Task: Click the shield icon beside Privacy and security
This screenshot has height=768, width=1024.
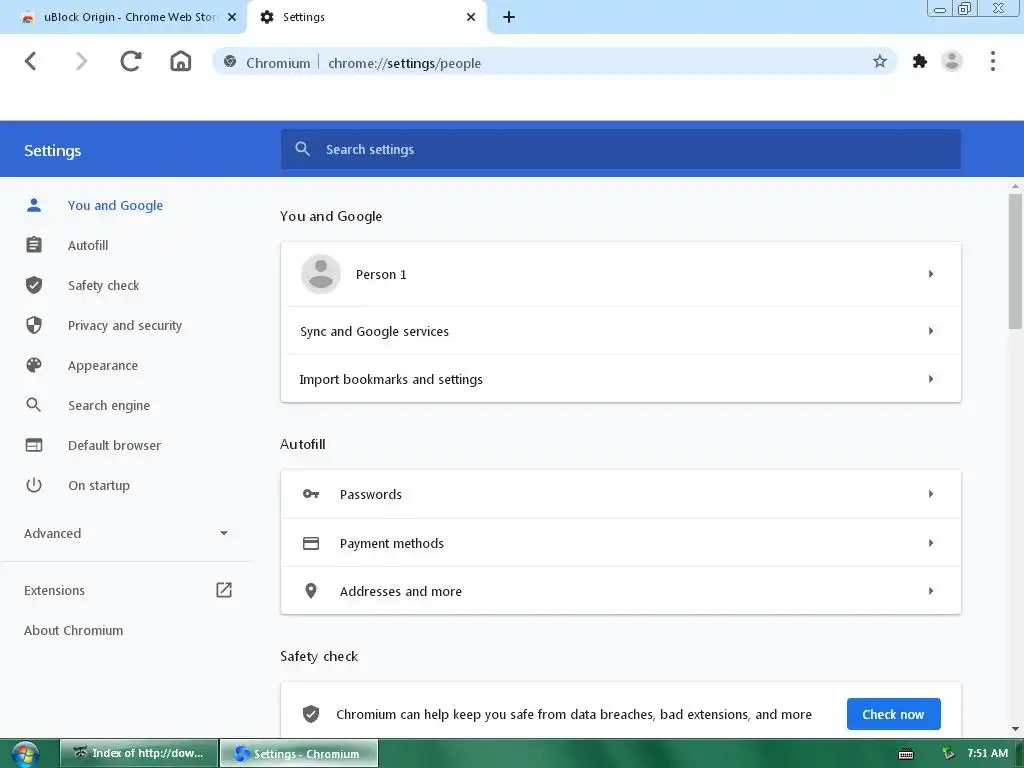Action: coord(34,325)
